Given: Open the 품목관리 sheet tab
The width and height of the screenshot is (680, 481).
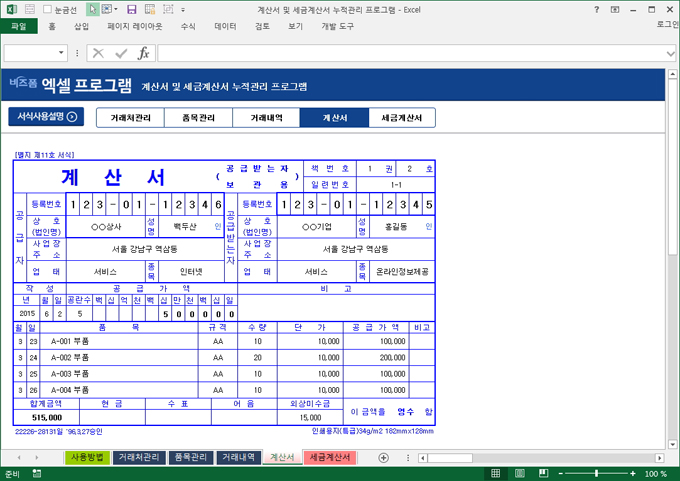Looking at the screenshot, I should tap(191, 457).
